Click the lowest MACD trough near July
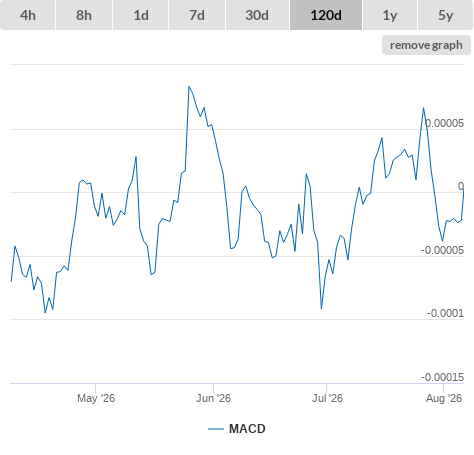The image size is (474, 455). [321, 308]
